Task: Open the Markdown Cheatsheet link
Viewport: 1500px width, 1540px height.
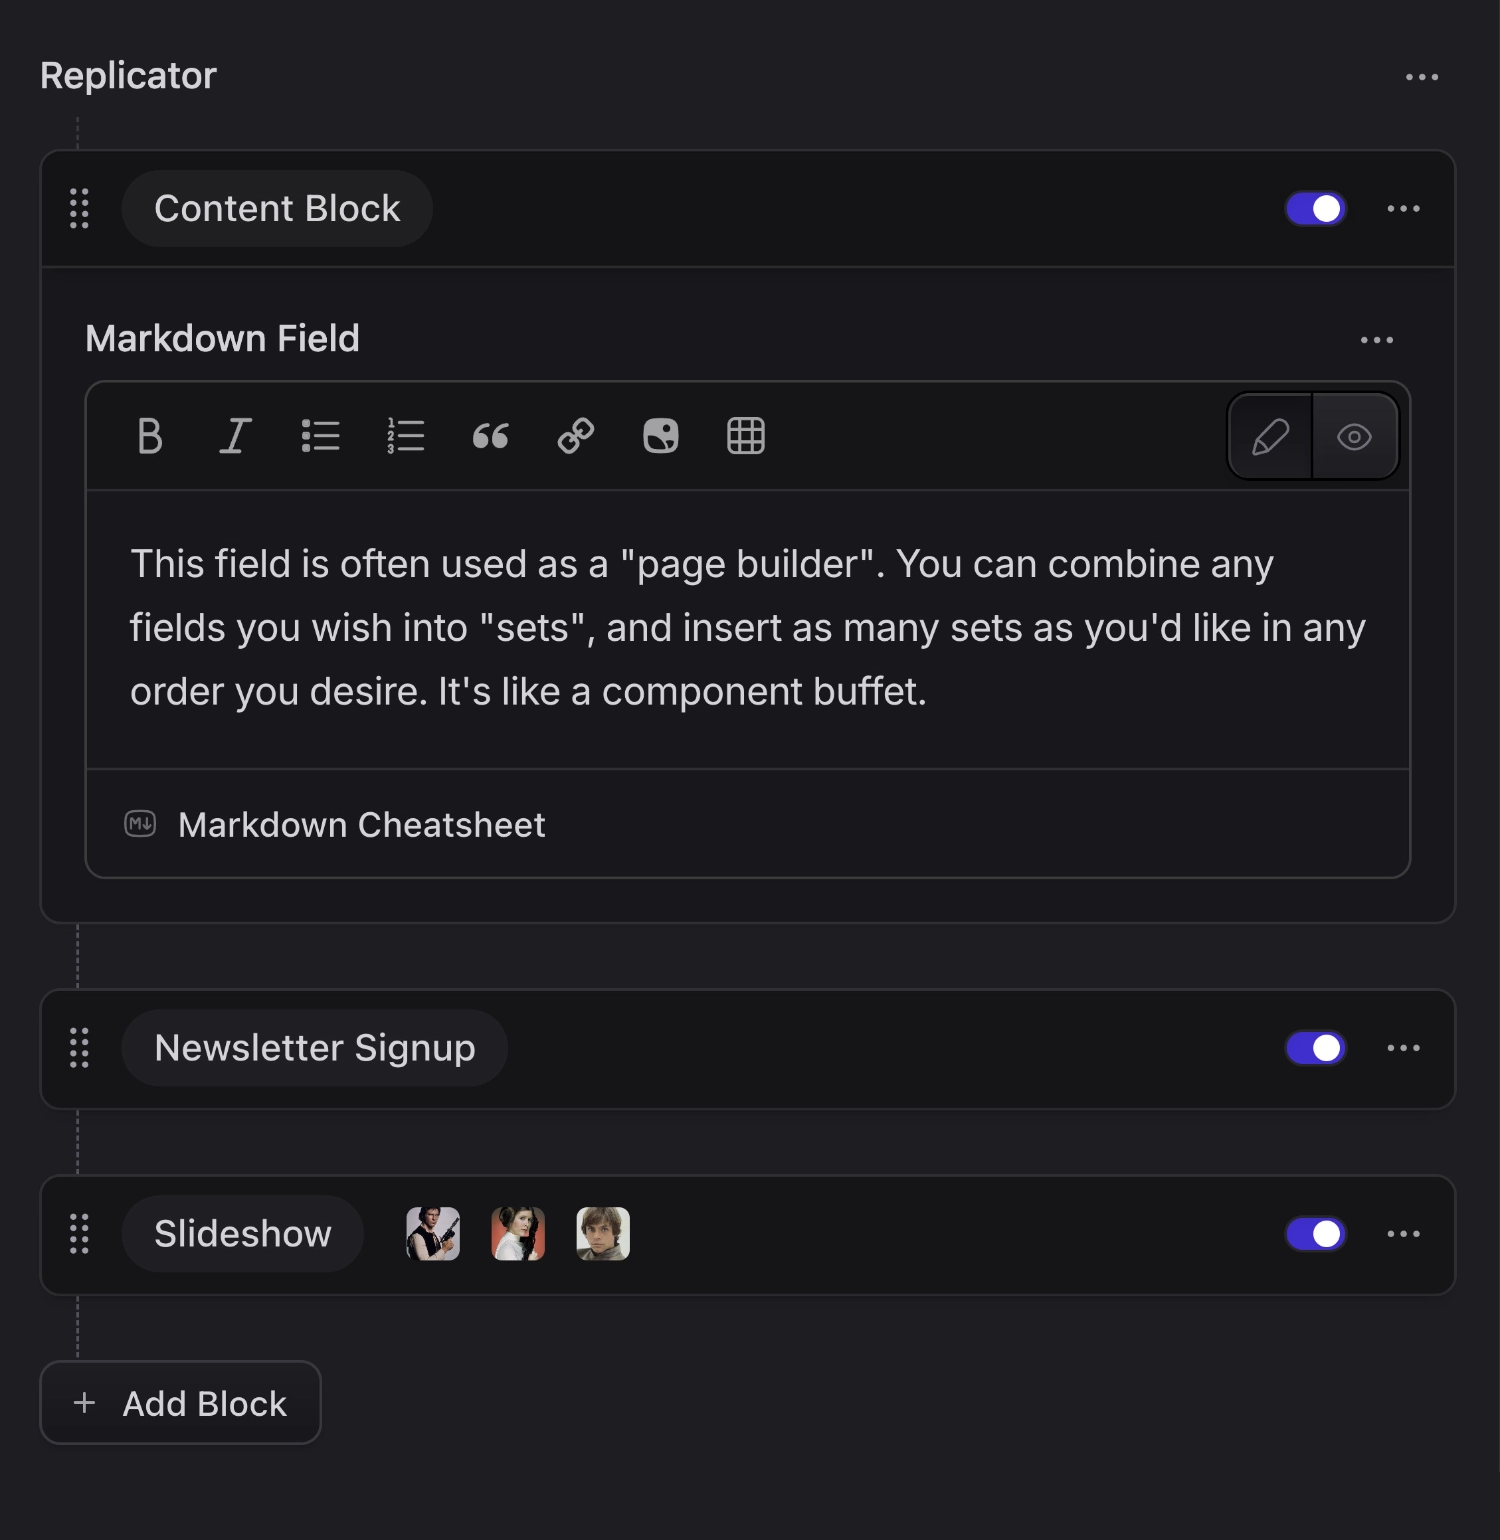Action: tap(361, 824)
